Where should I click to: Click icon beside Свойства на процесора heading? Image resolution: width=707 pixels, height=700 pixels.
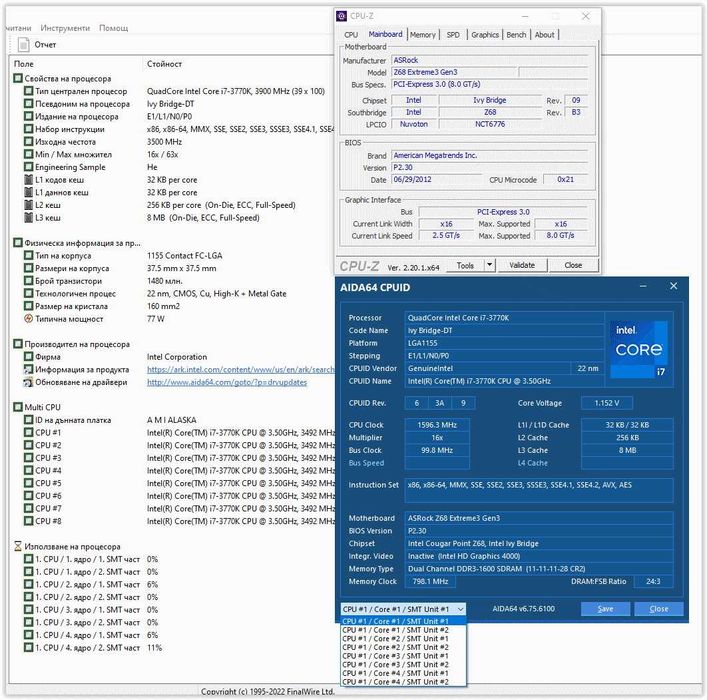(18, 78)
